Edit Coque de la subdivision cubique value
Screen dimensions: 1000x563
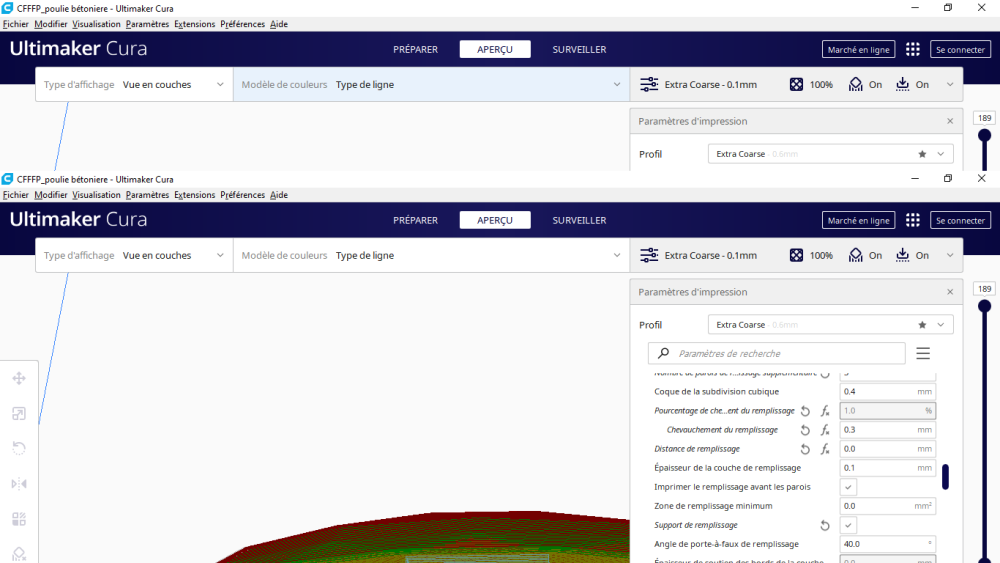pyautogui.click(x=888, y=391)
